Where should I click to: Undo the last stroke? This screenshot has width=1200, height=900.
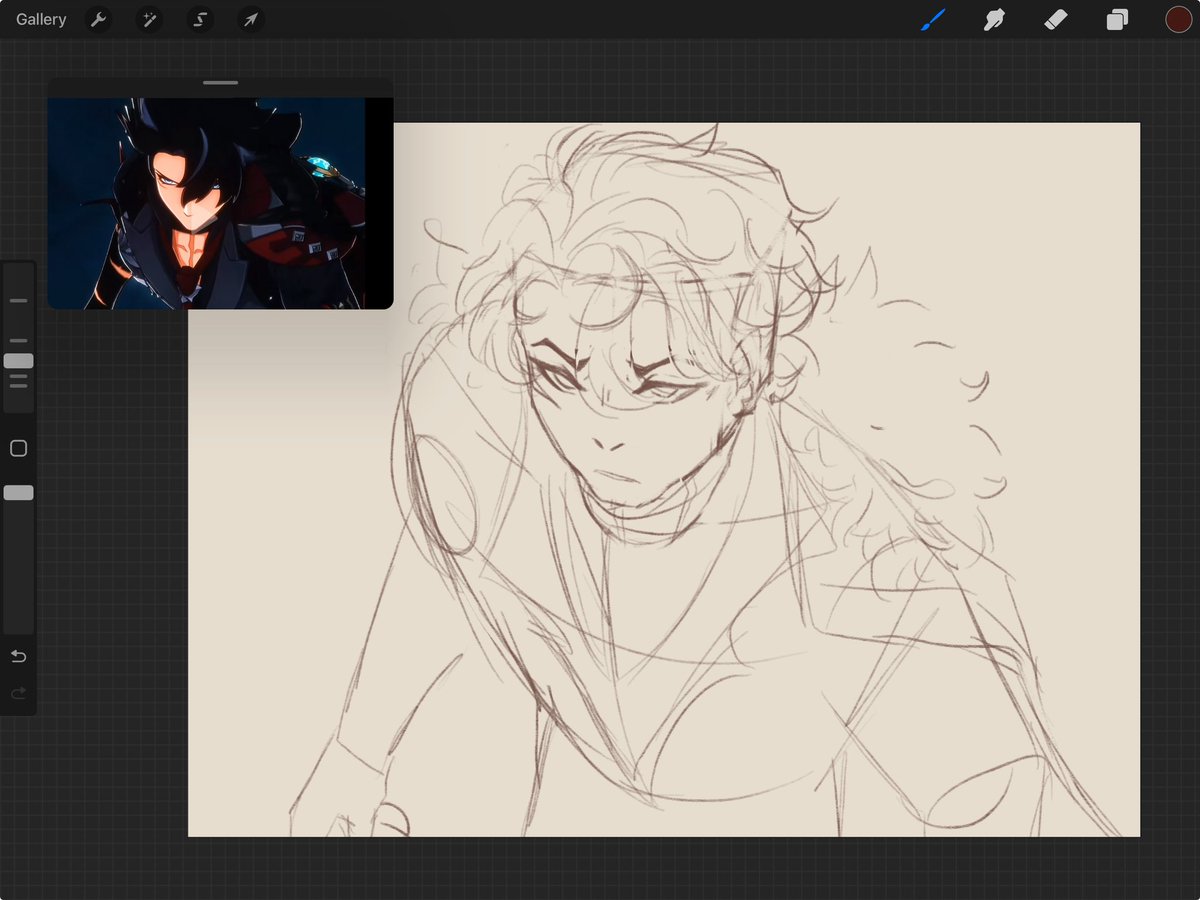tap(18, 656)
